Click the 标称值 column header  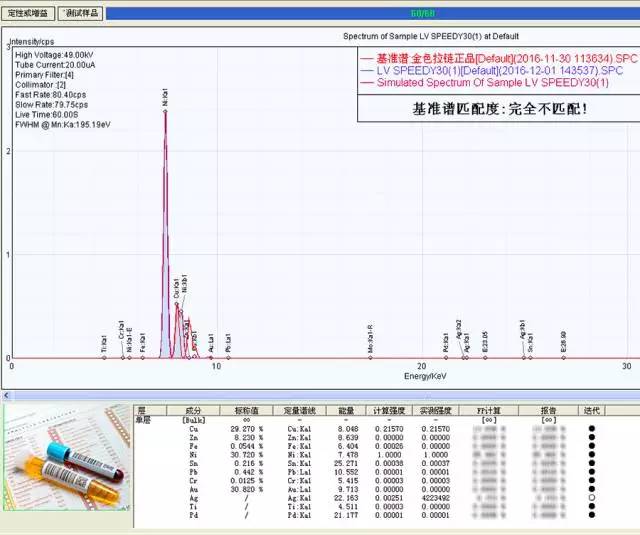(x=246, y=410)
